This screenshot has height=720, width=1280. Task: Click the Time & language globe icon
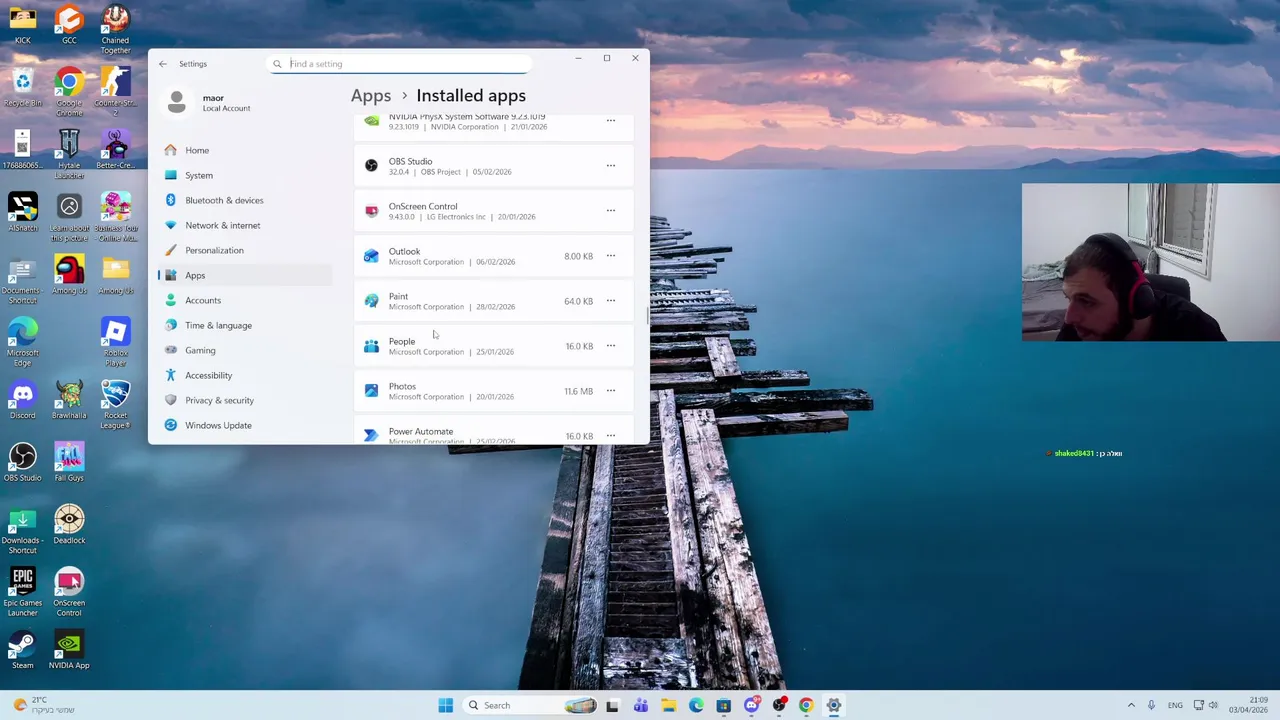point(170,325)
